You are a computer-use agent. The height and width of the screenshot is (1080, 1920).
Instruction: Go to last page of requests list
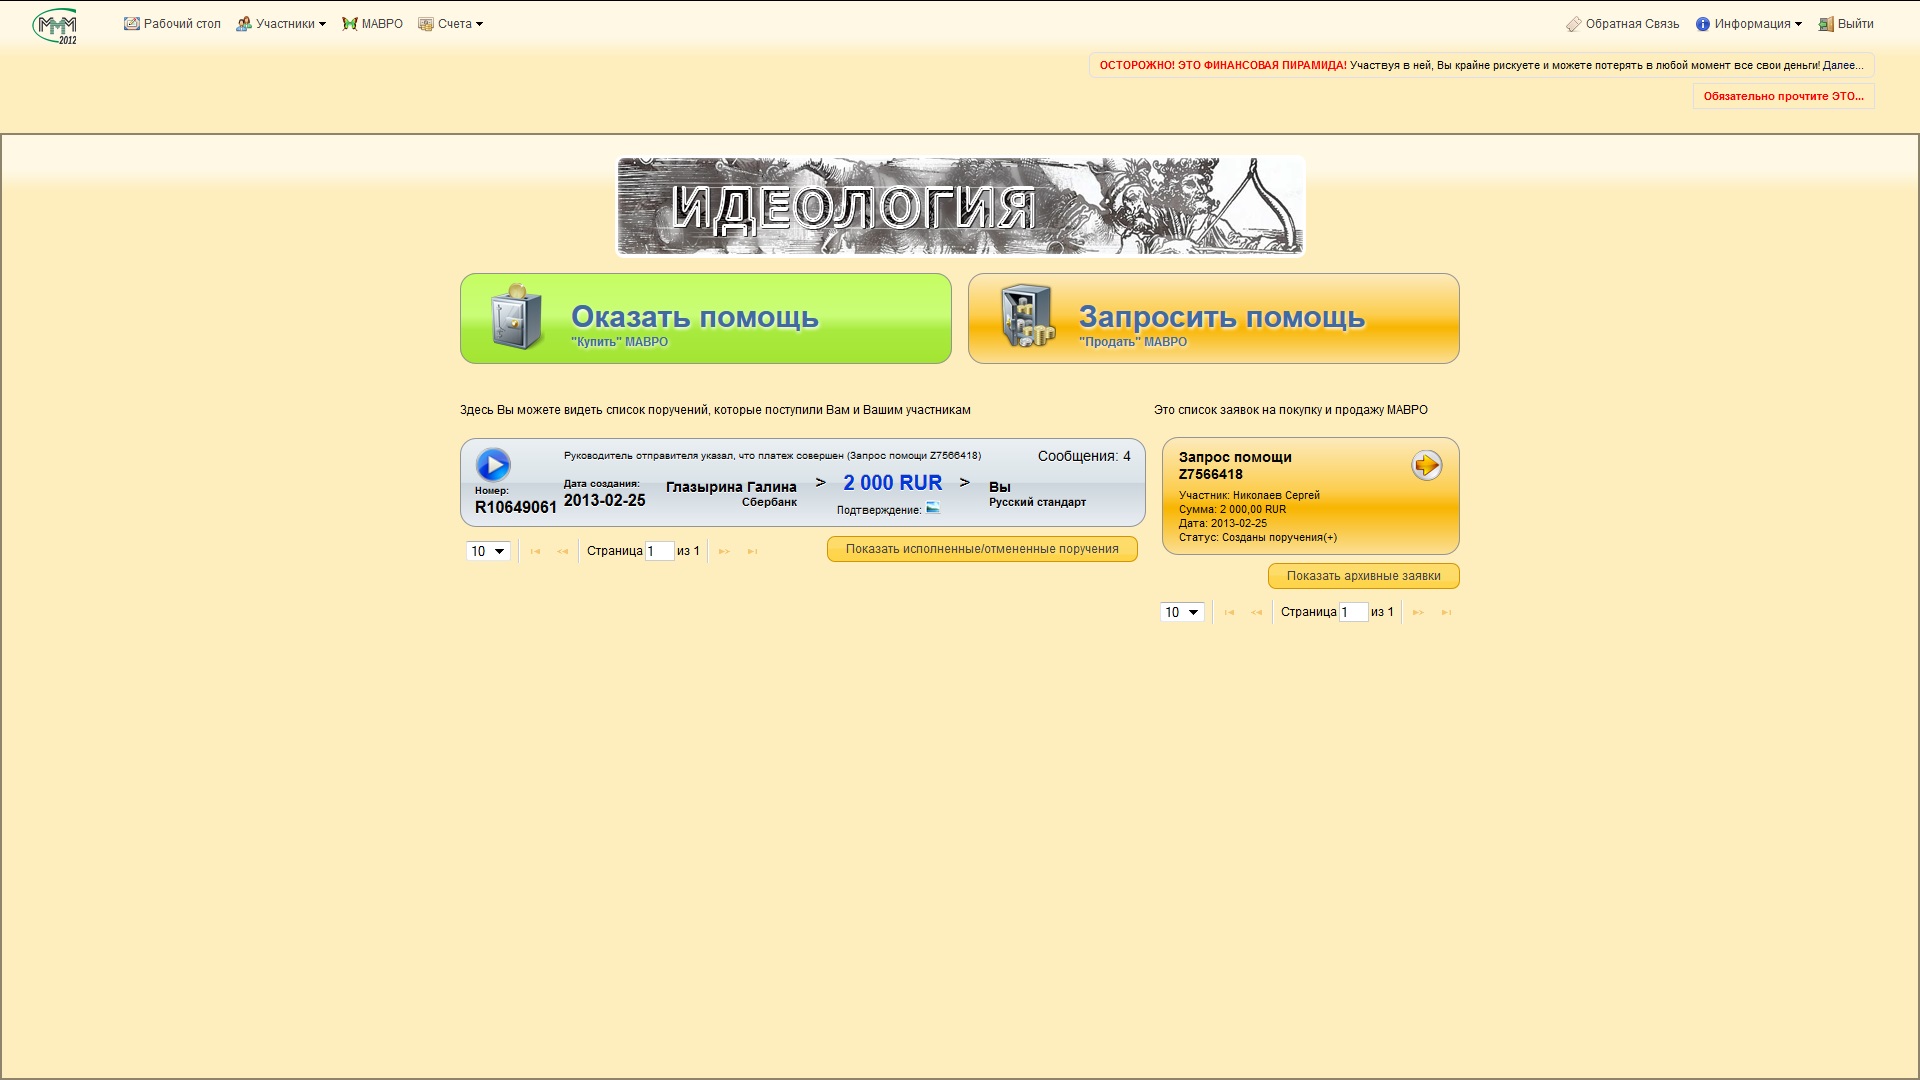[x=1446, y=613]
